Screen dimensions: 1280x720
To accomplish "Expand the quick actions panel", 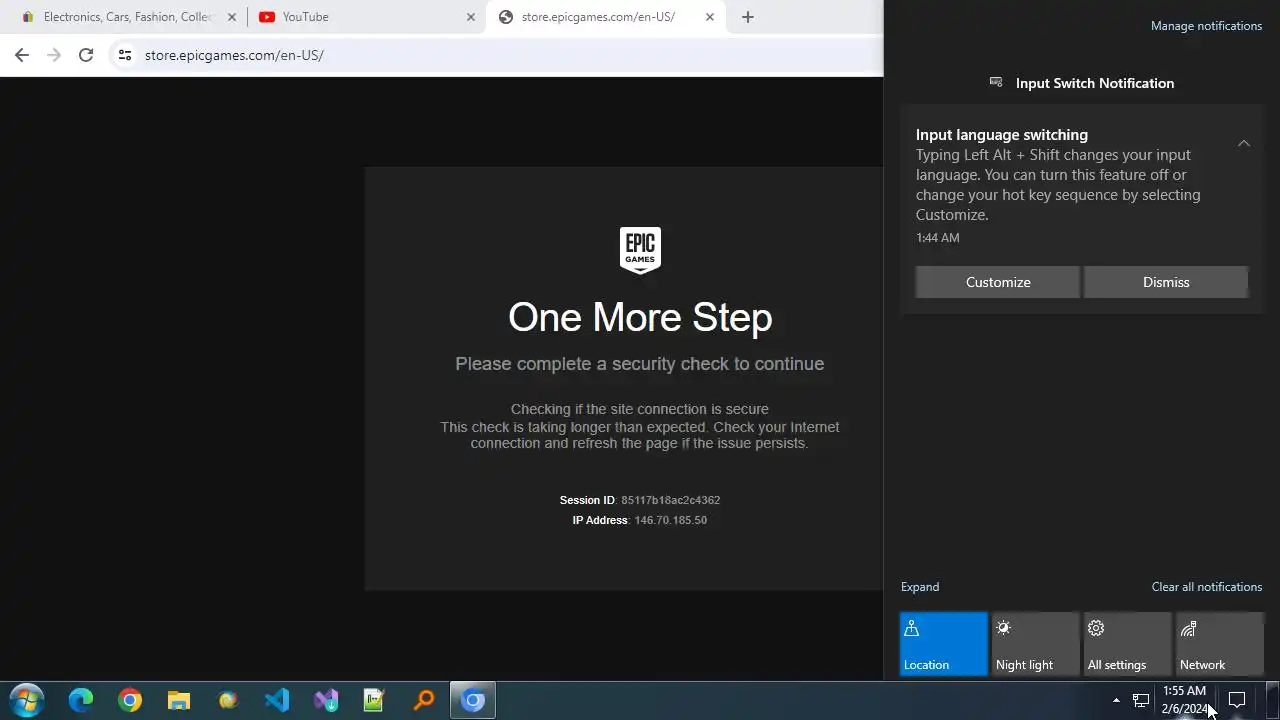I will click(x=919, y=587).
